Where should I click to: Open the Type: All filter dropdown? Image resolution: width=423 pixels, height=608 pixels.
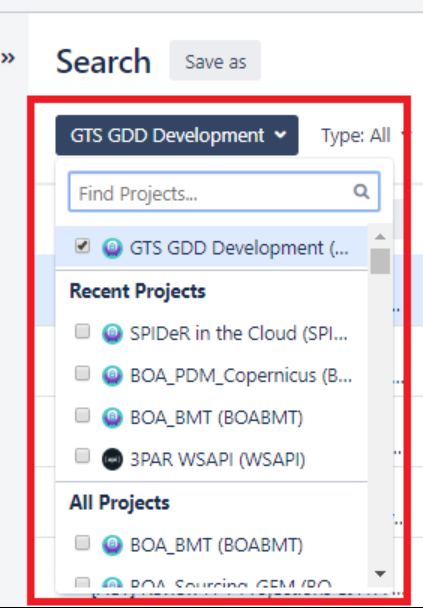364,135
